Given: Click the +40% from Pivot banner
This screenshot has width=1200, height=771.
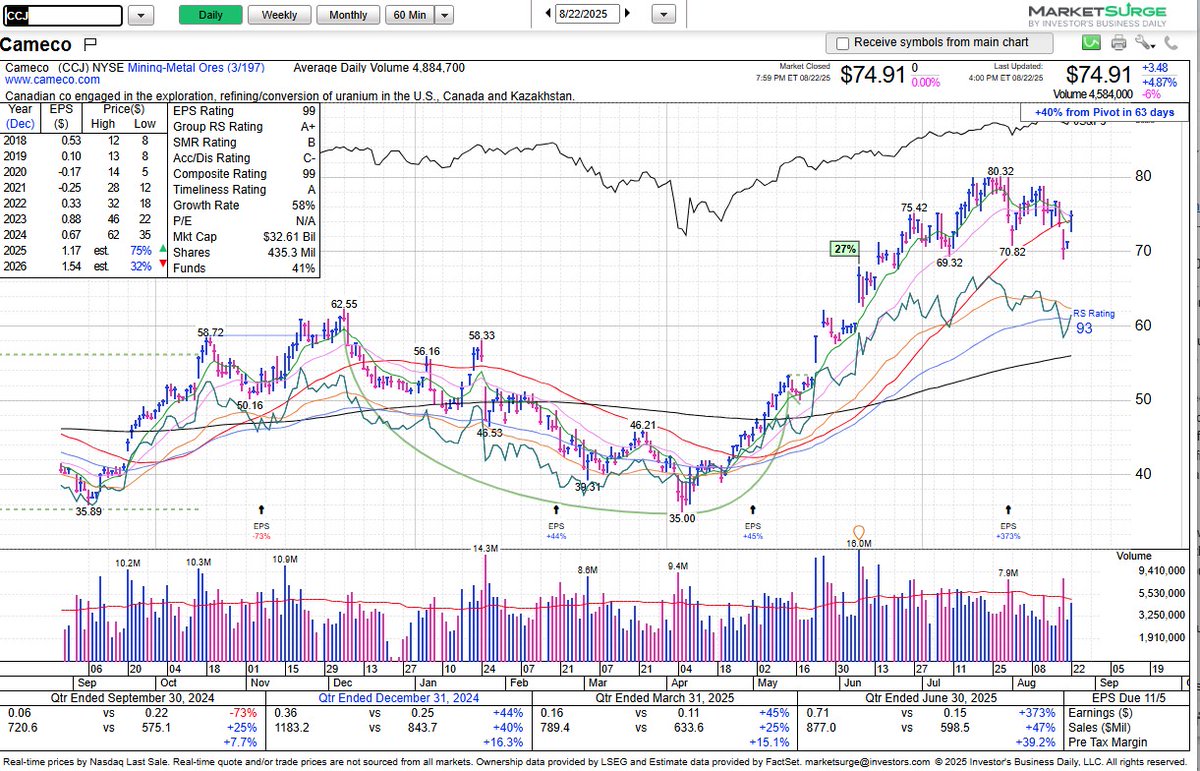Looking at the screenshot, I should pyautogui.click(x=1103, y=113).
